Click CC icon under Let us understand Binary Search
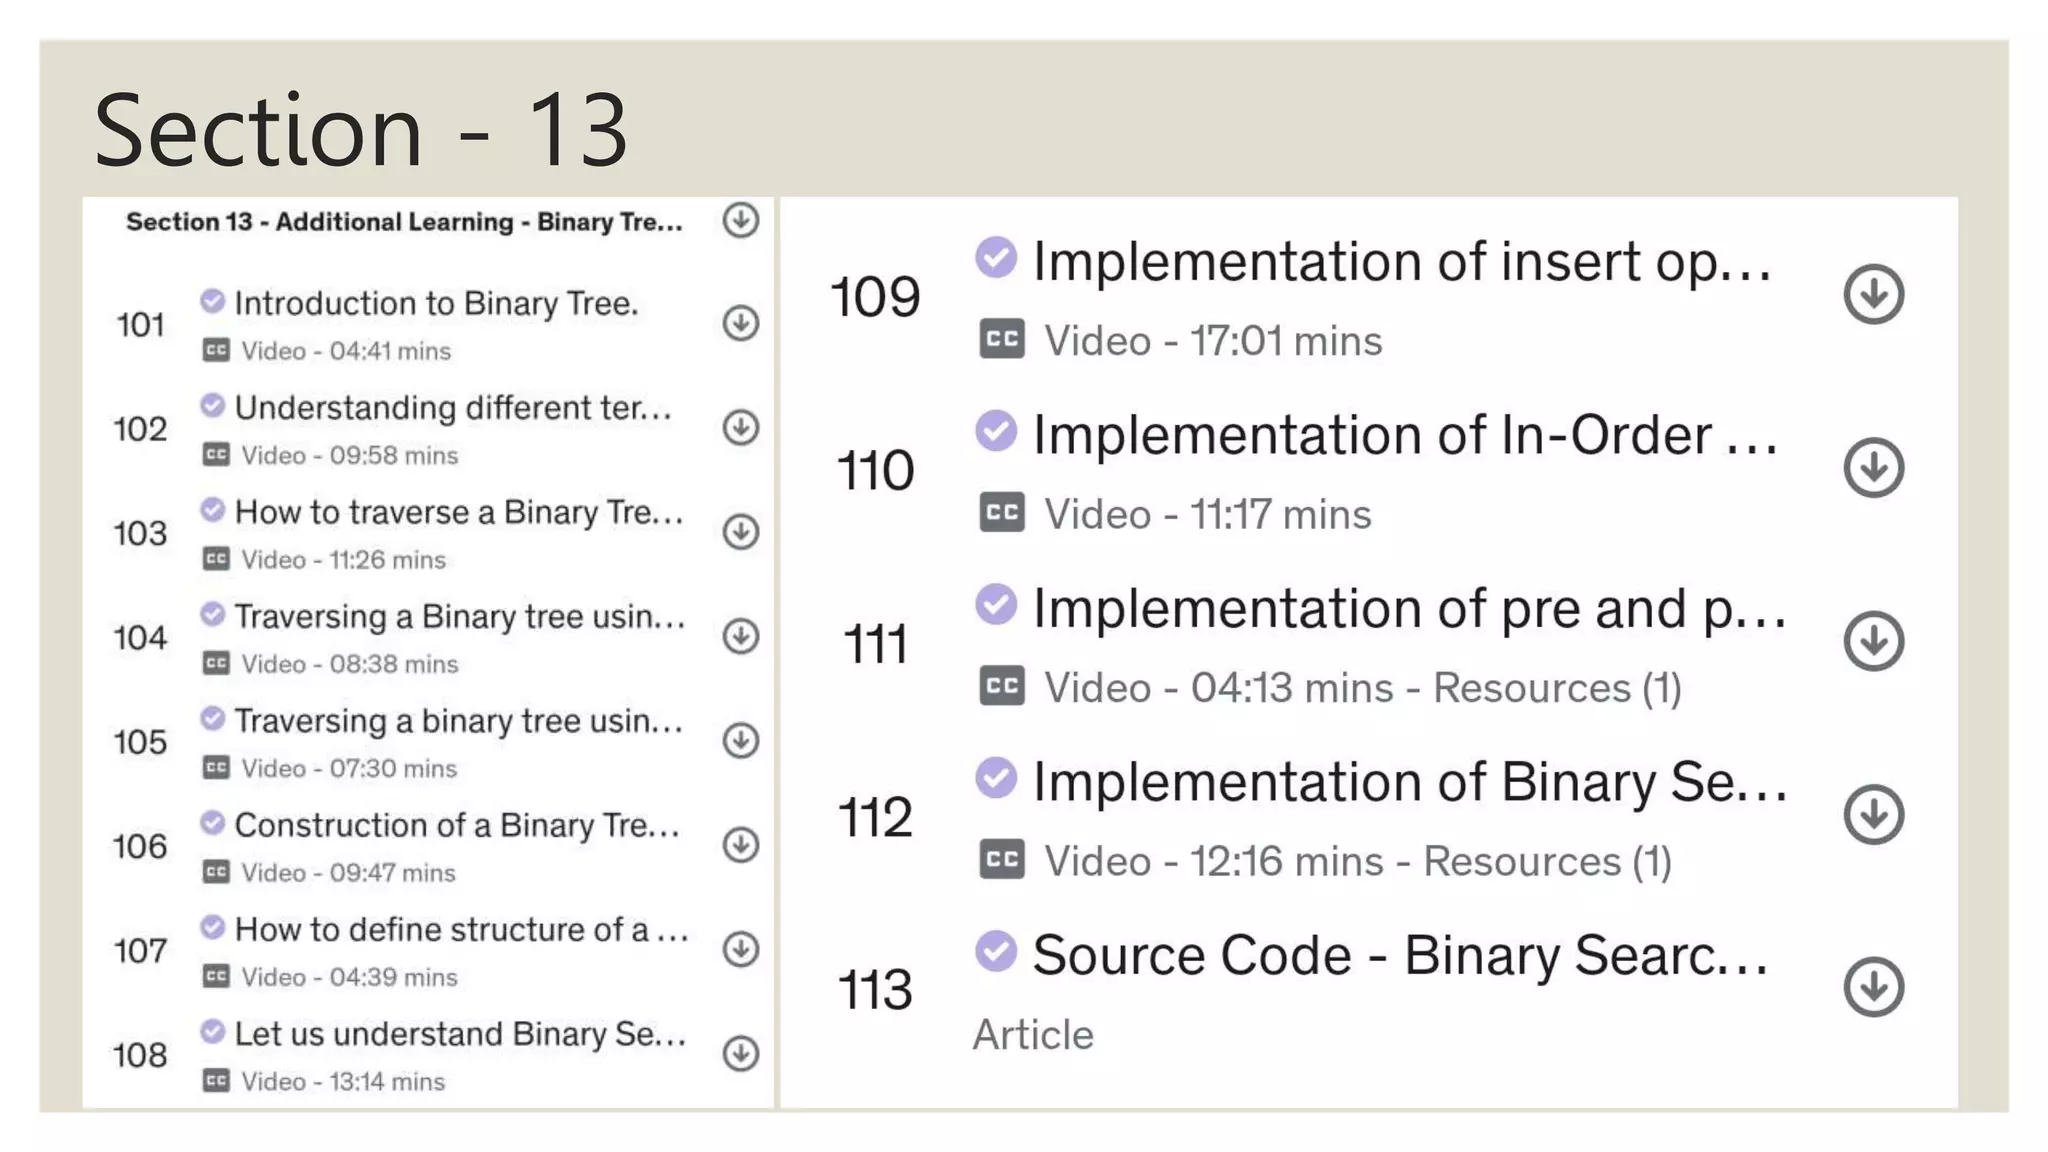The width and height of the screenshot is (2048, 1152). point(216,1081)
